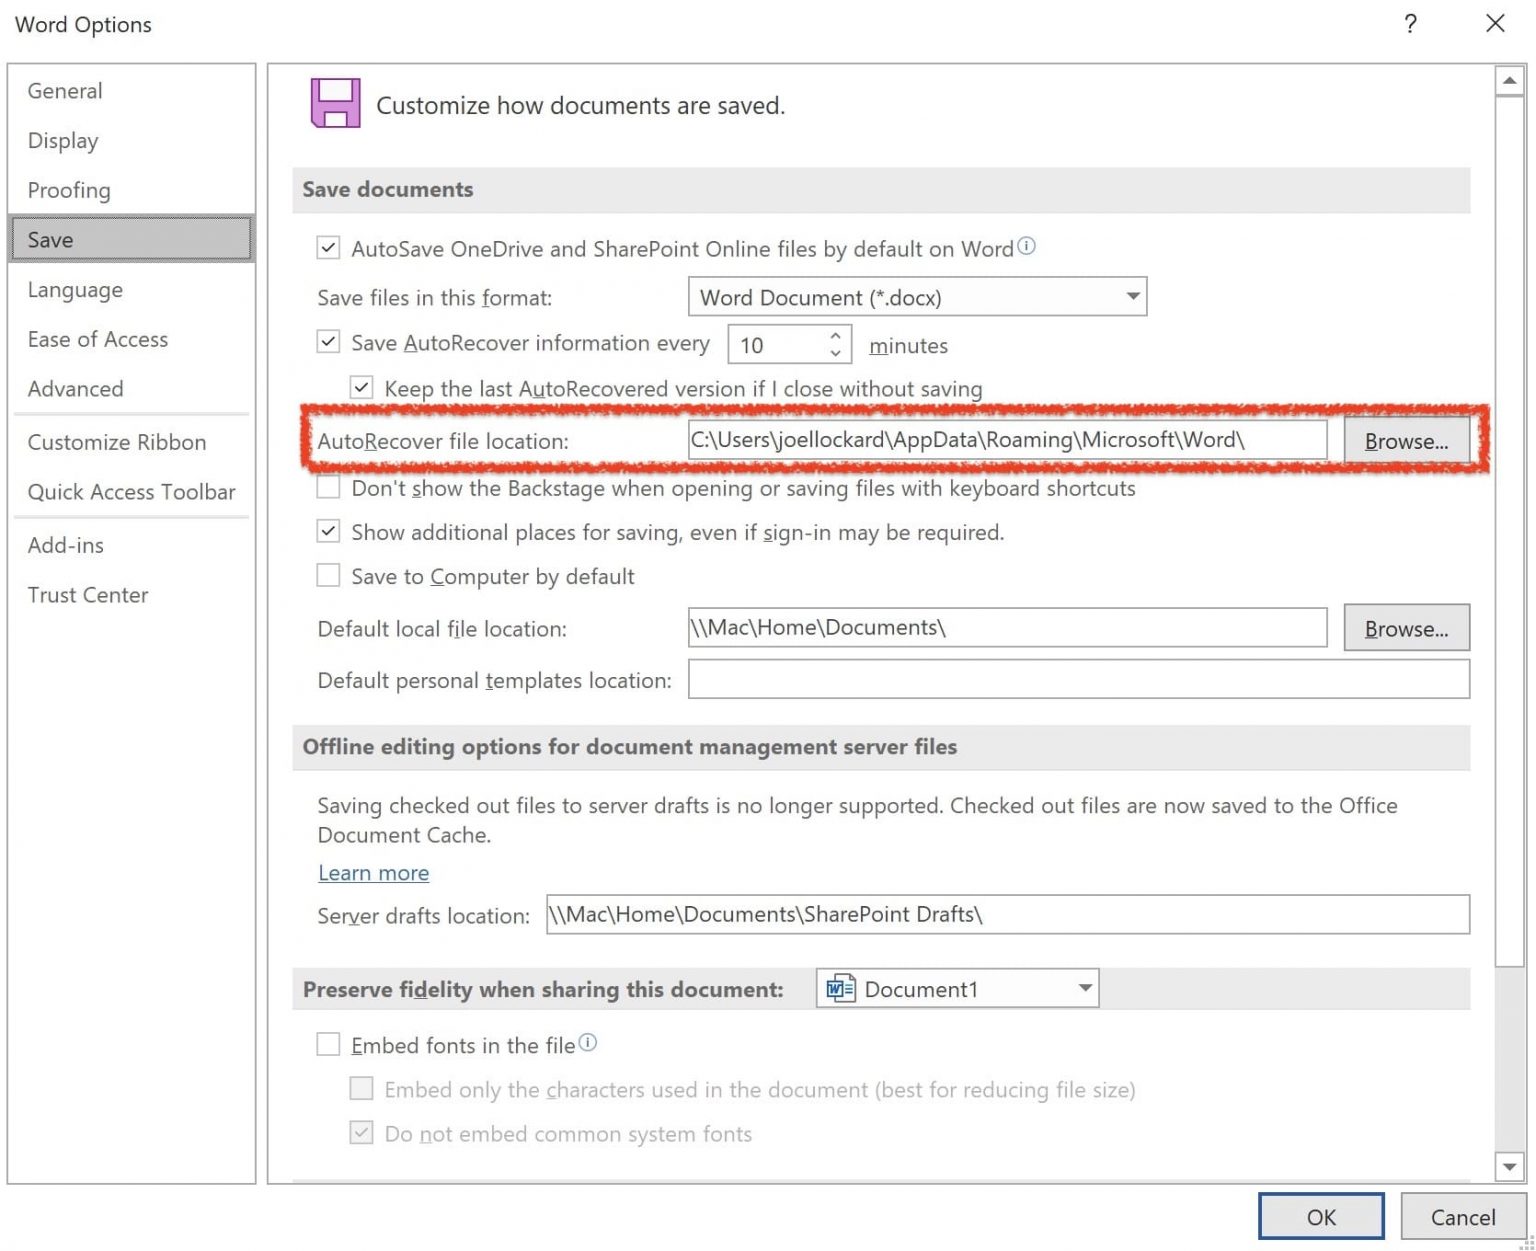Enable Save to Computer by default
Image resolution: width=1536 pixels, height=1251 pixels.
click(328, 575)
